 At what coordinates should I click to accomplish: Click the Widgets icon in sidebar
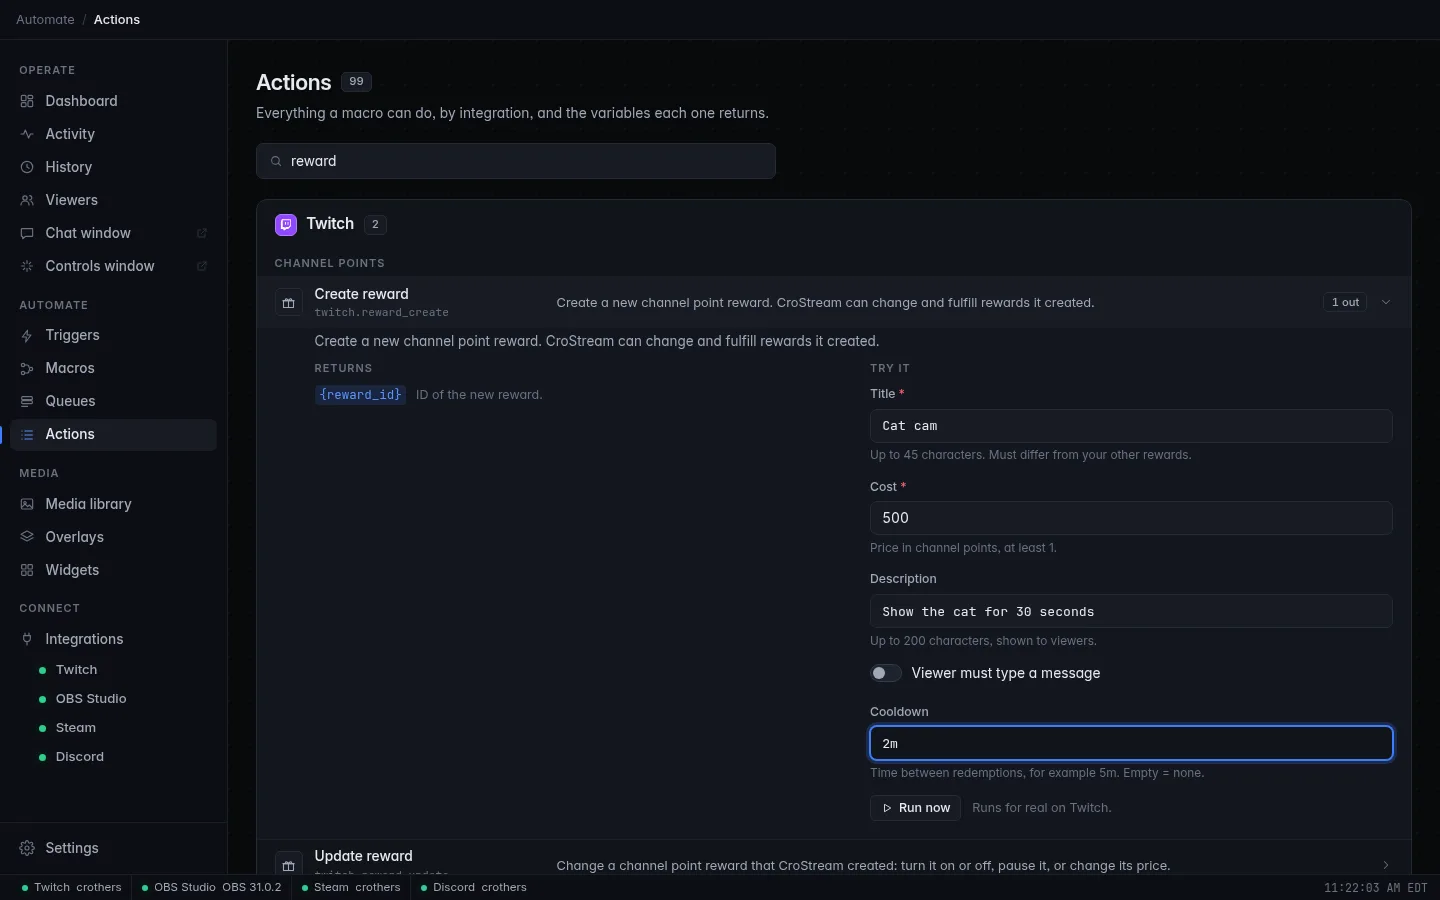pos(27,570)
